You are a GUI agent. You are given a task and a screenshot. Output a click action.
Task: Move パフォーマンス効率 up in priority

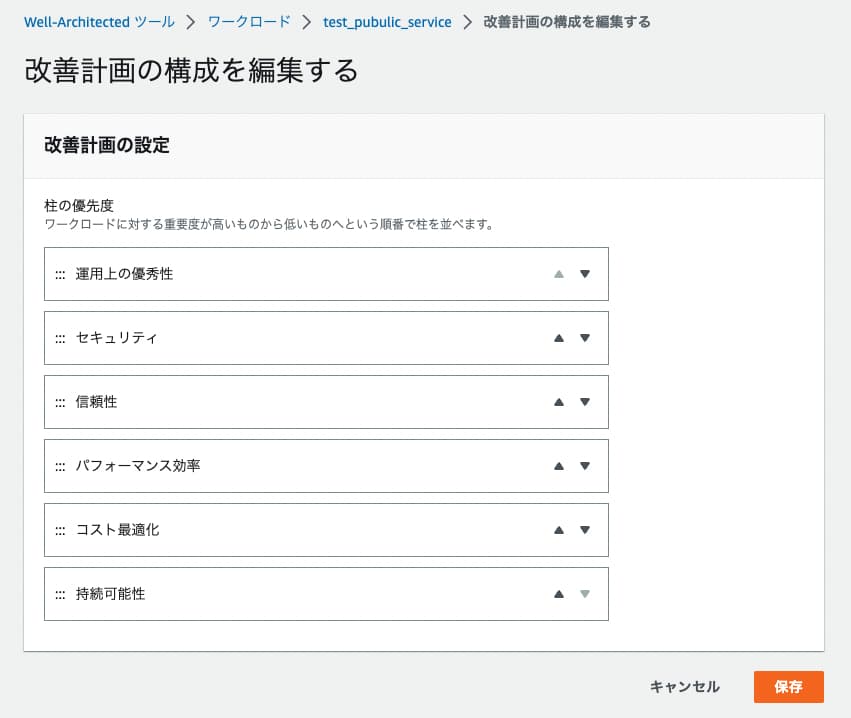tap(558, 466)
